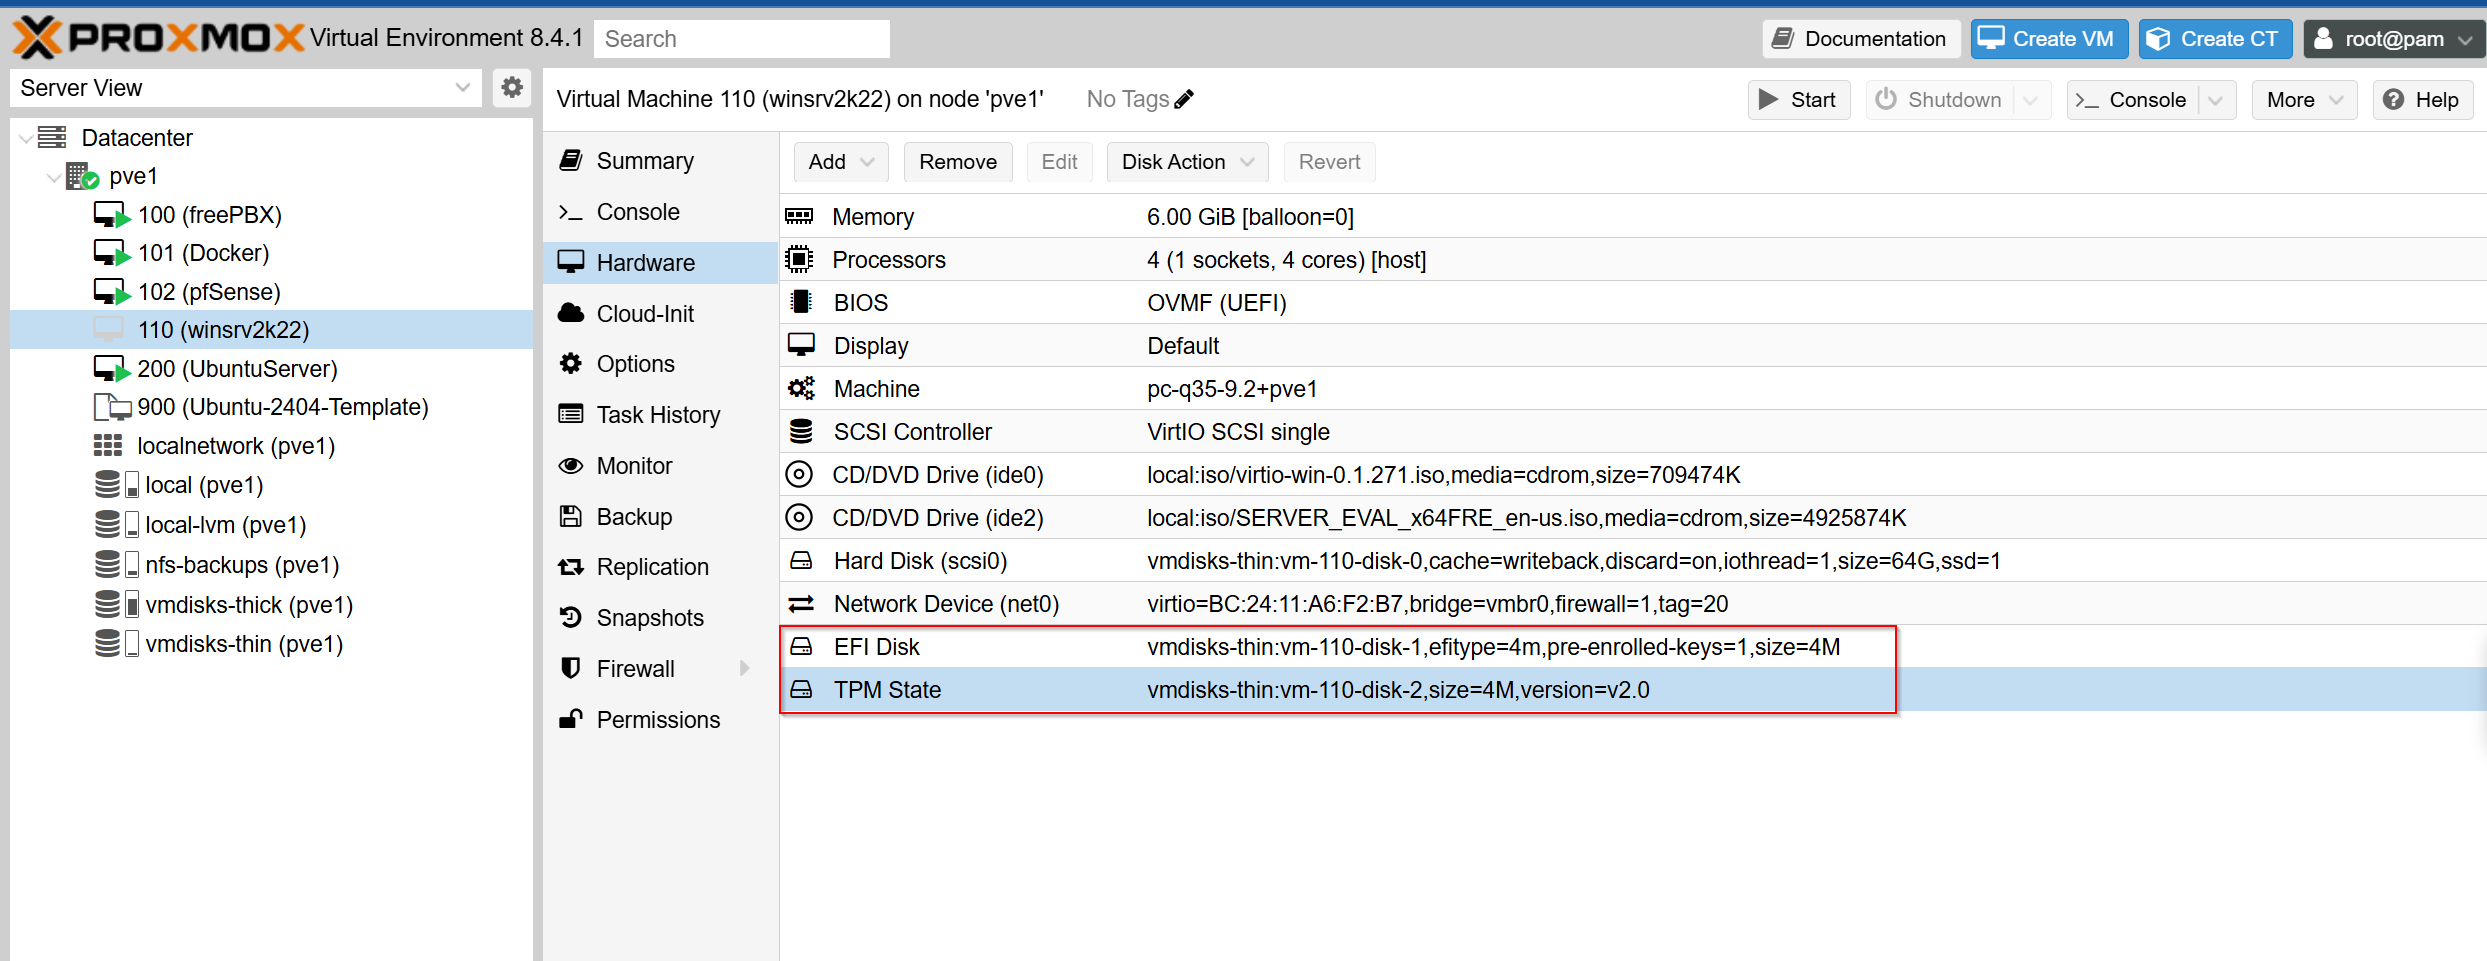Click the SCSI Controller database icon
The image size is (2487, 961).
pyautogui.click(x=801, y=431)
